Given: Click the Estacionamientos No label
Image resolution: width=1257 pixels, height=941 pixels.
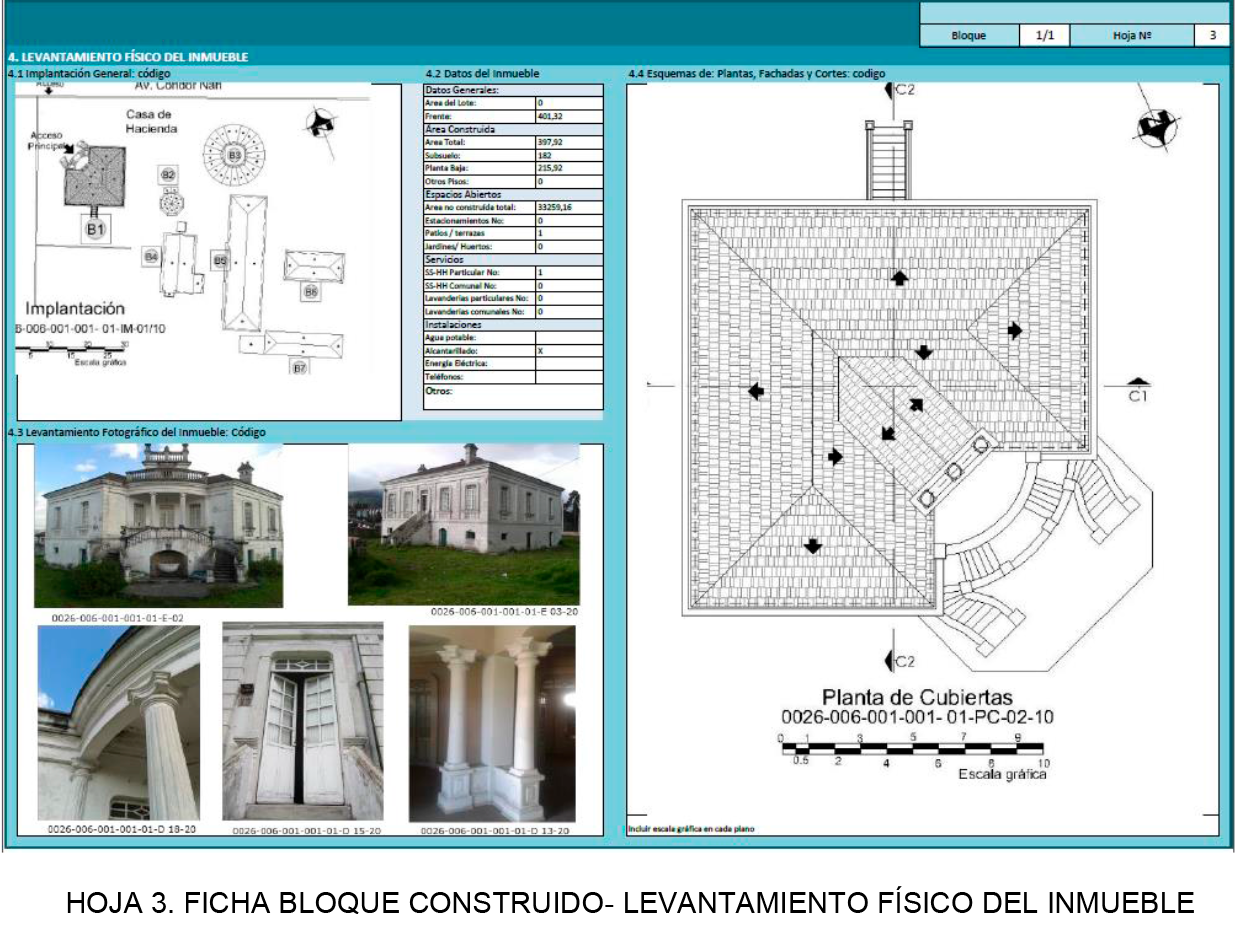Looking at the screenshot, I should pyautogui.click(x=465, y=220).
